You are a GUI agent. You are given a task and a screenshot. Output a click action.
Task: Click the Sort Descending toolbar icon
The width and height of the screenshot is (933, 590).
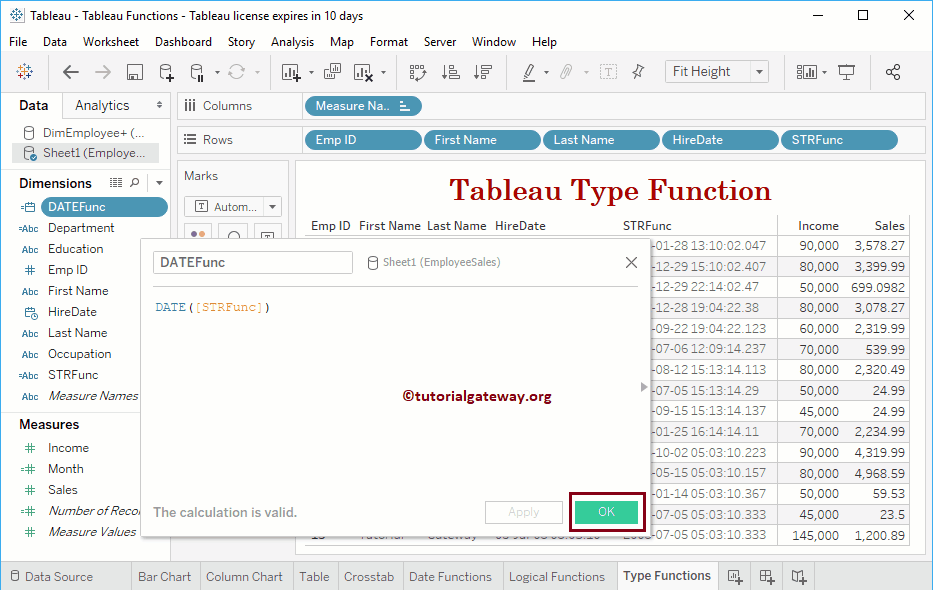click(482, 71)
